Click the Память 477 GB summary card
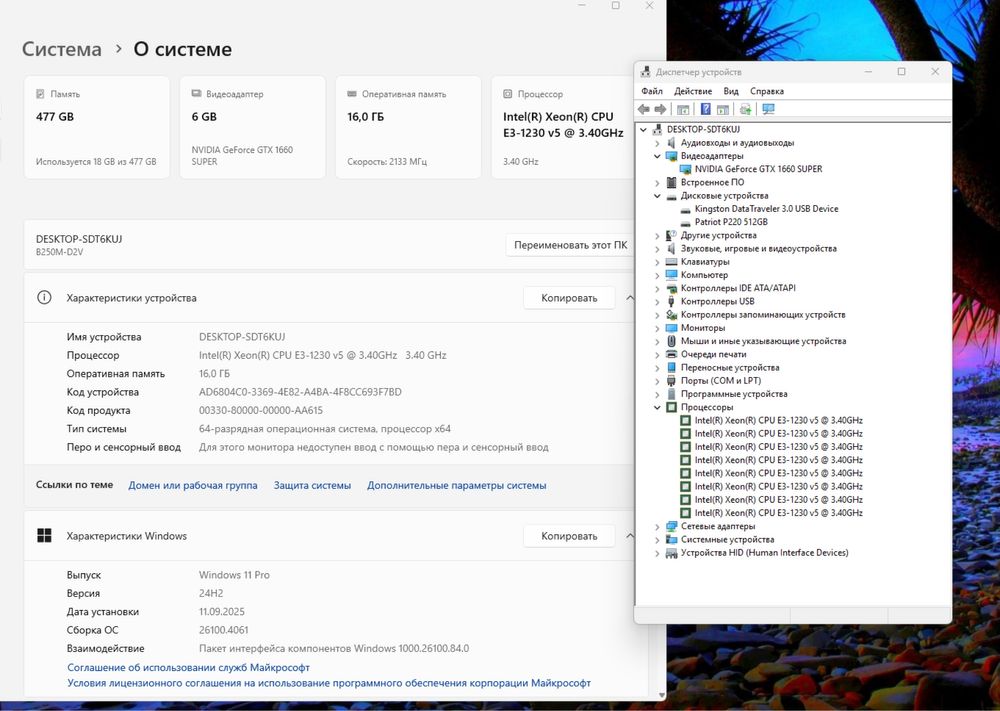The width and height of the screenshot is (1000, 711). pos(96,127)
